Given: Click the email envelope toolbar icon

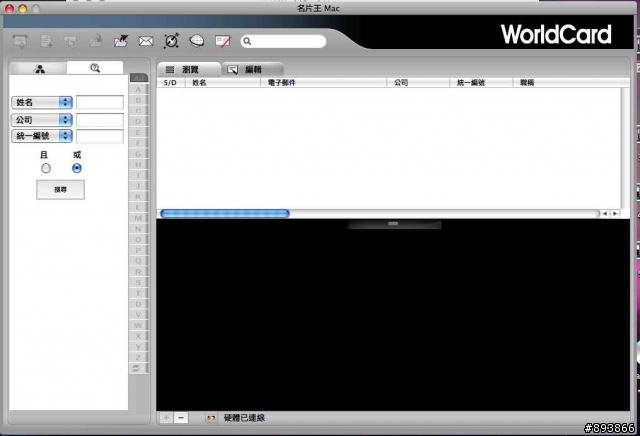Looking at the screenshot, I should 146,41.
